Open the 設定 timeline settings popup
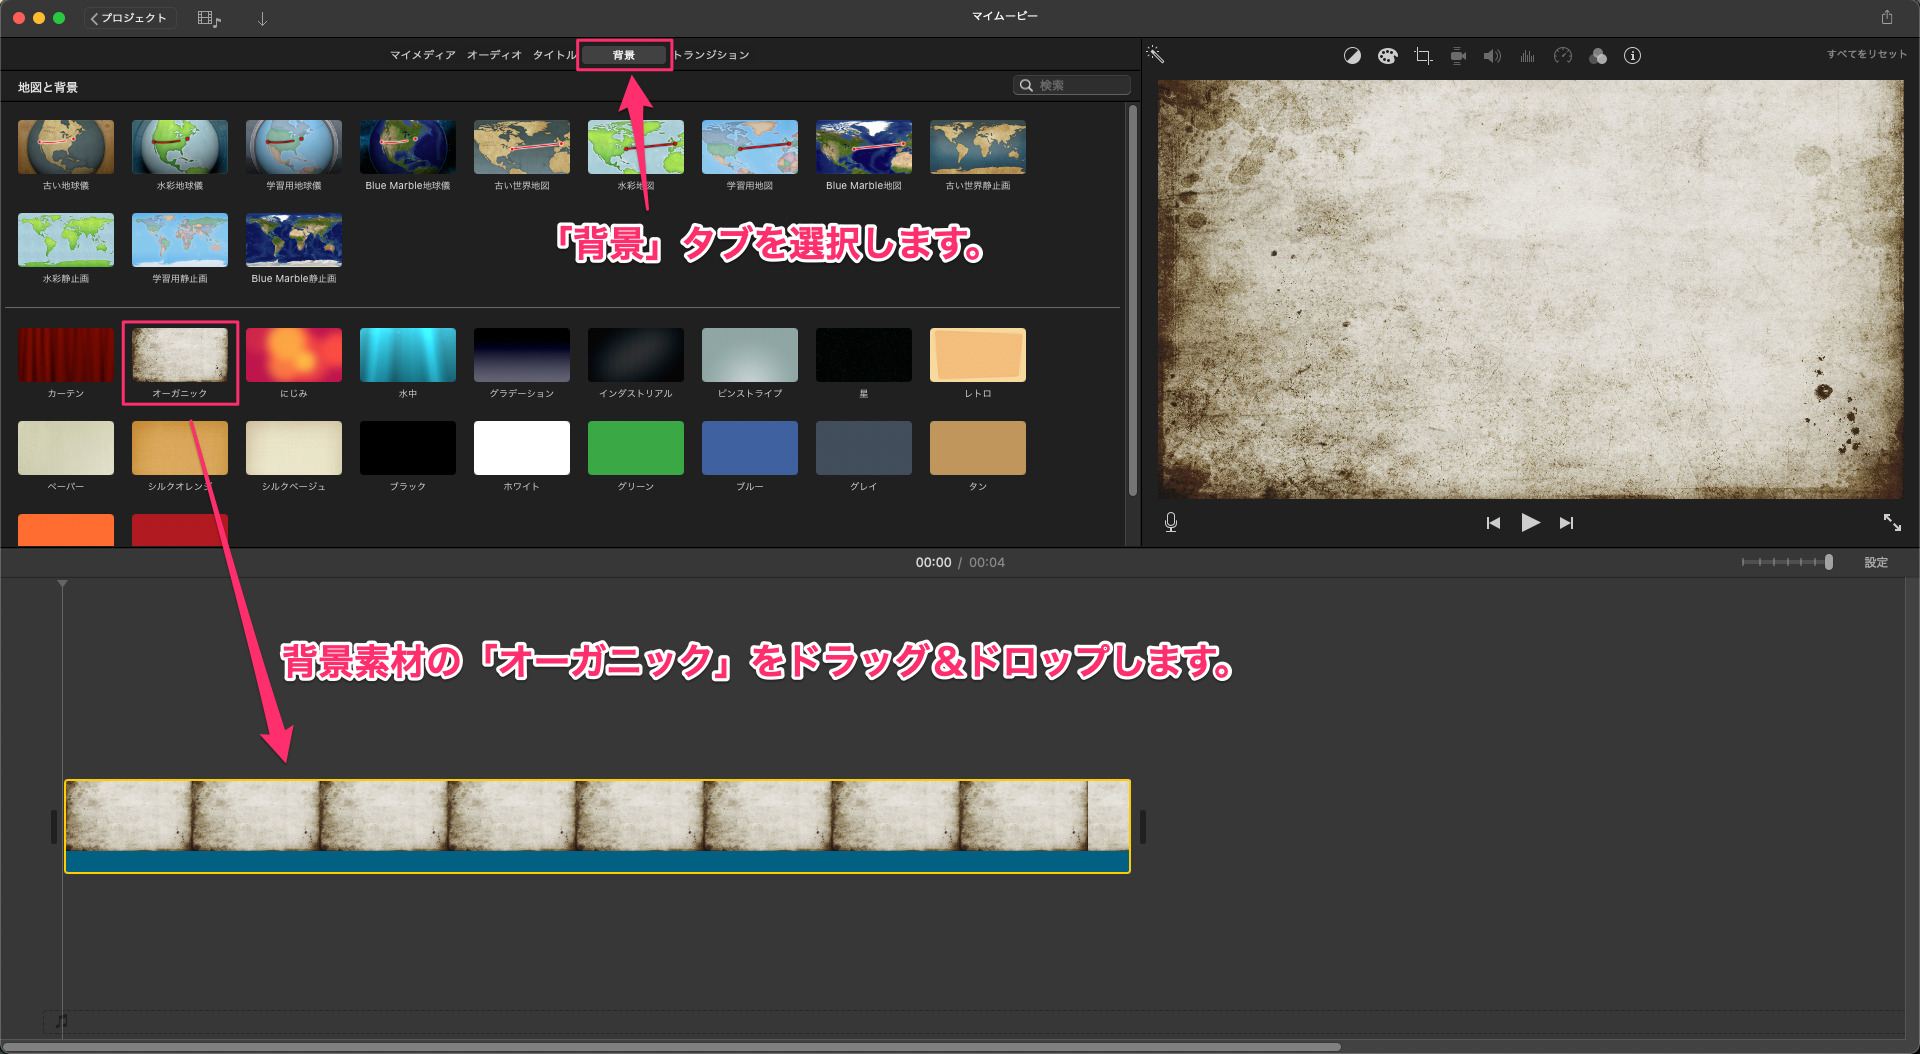The height and width of the screenshot is (1054, 1920). coord(1875,562)
